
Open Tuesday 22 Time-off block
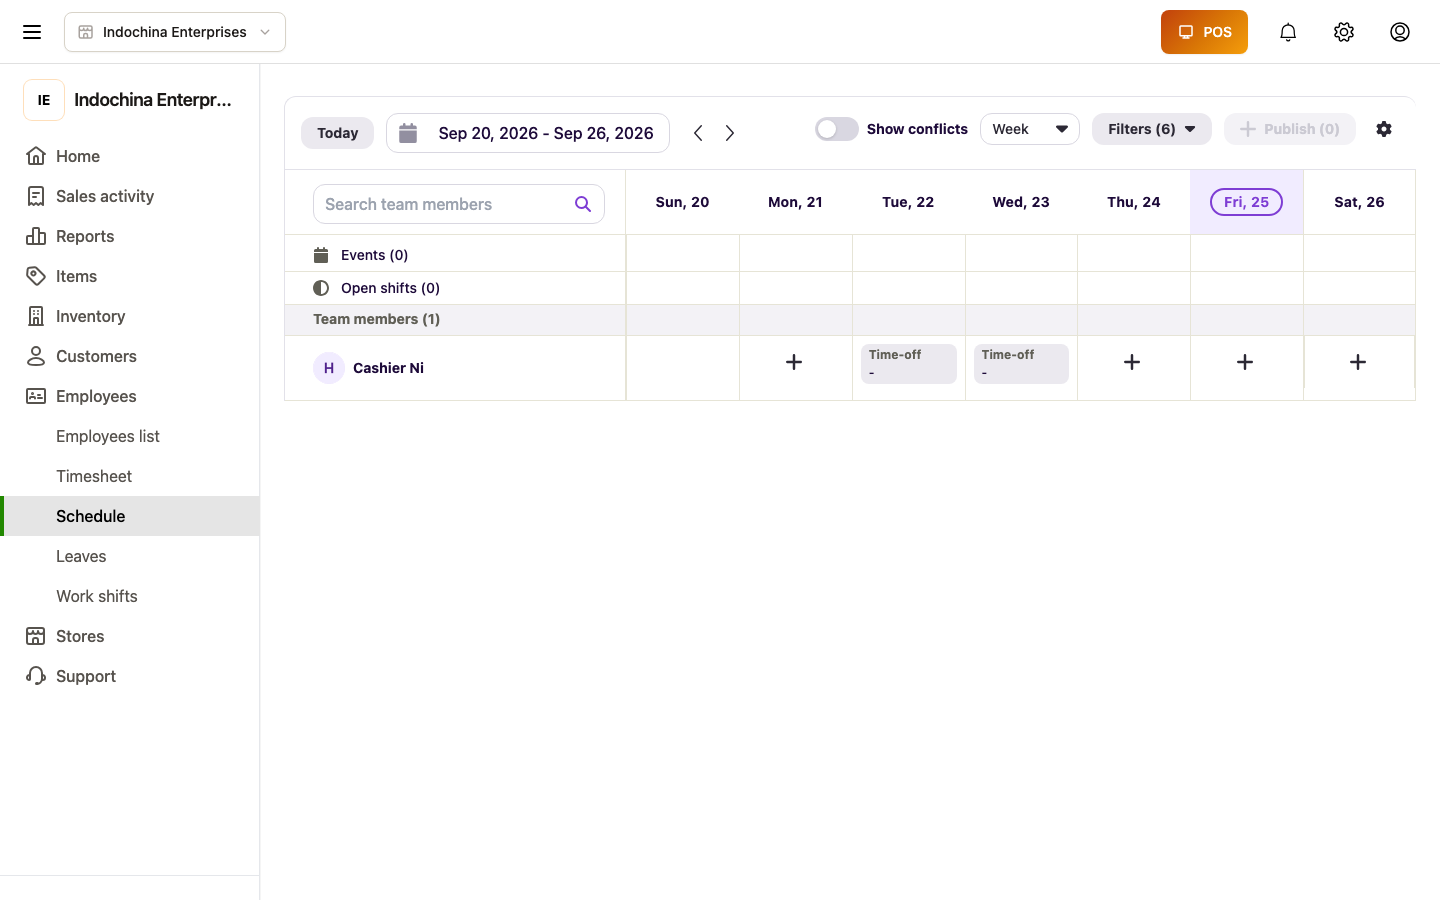tap(909, 364)
